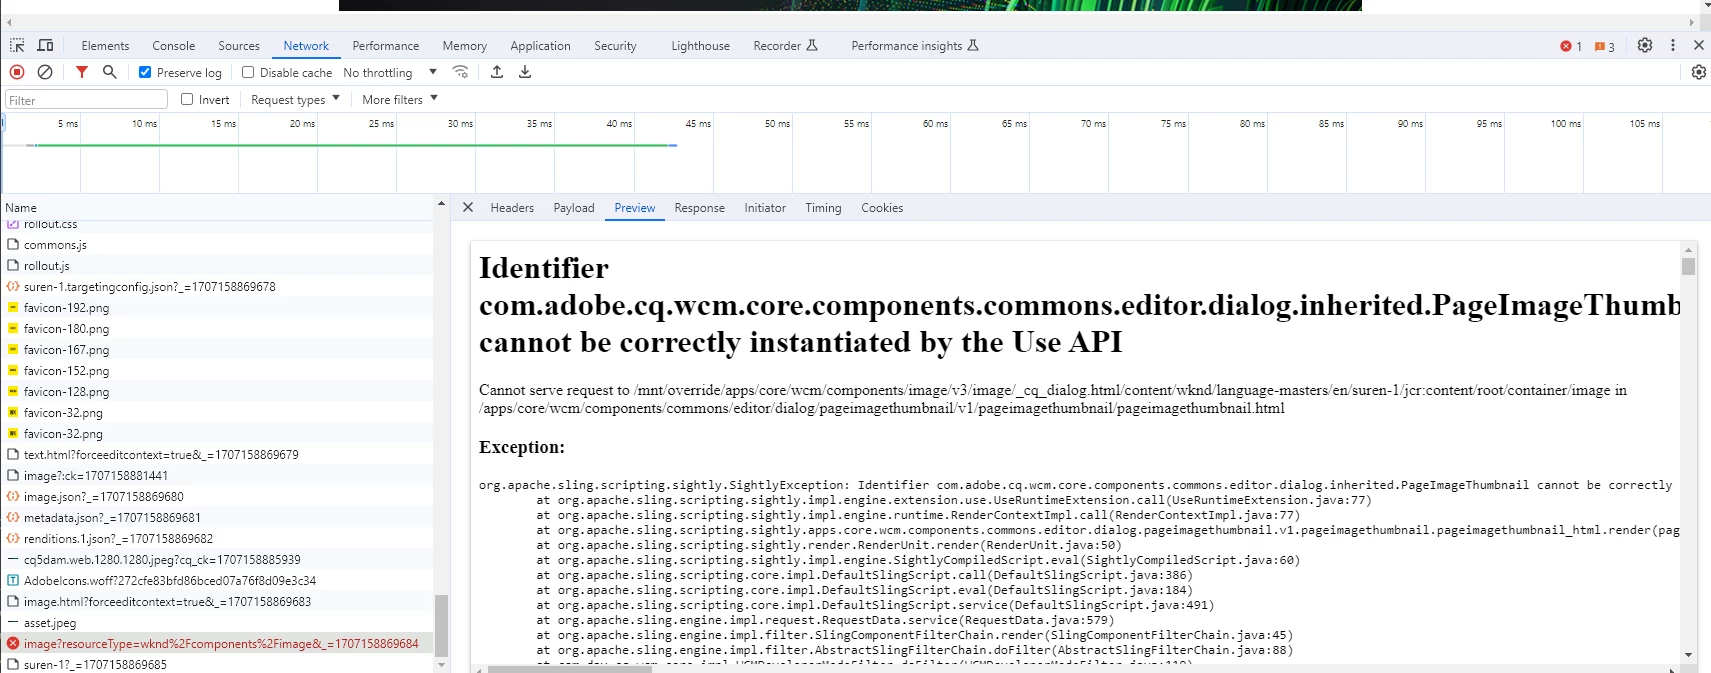The width and height of the screenshot is (1711, 673).
Task: Click preview pane vertical scrollbar thumb
Action: pos(1688,266)
